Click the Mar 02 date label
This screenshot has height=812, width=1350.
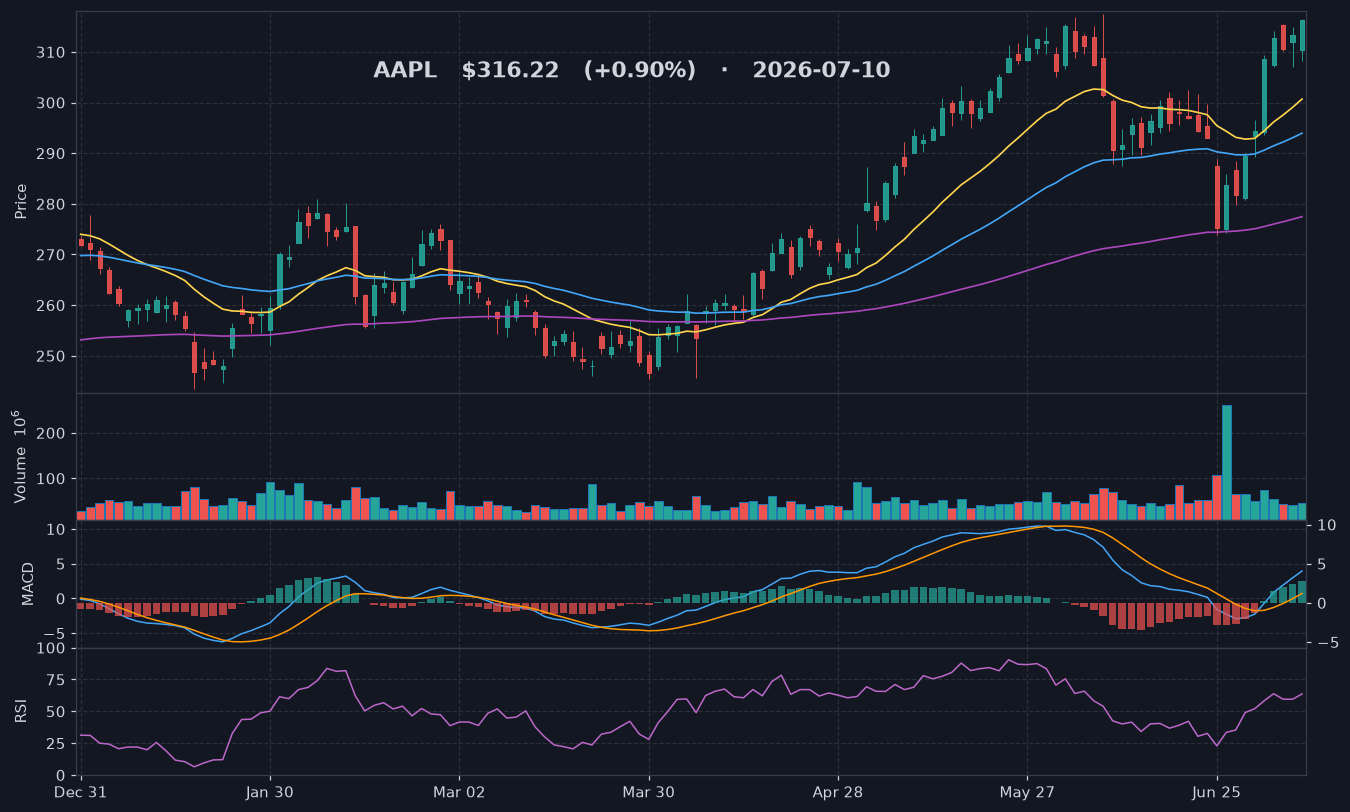[460, 792]
